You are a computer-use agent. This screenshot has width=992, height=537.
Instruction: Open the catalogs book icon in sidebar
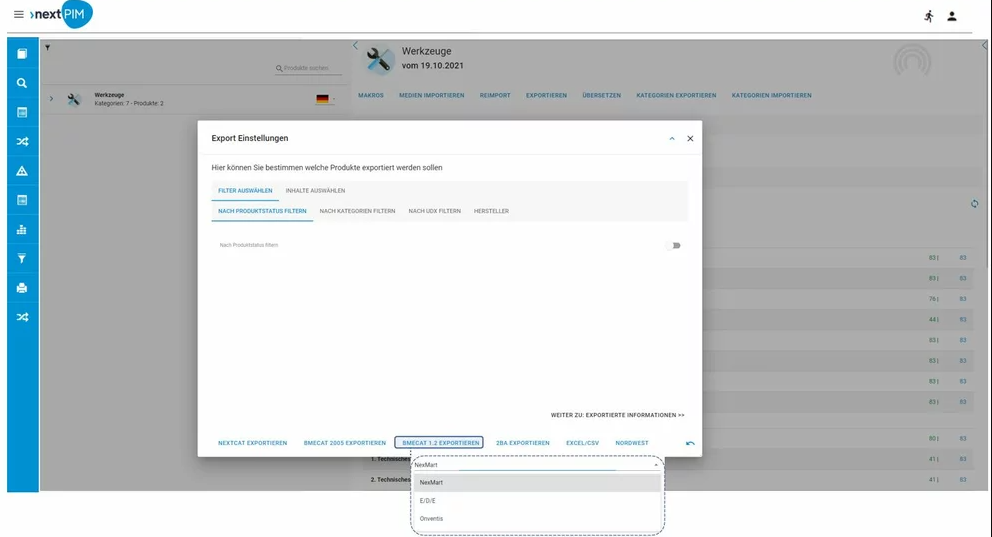point(22,54)
